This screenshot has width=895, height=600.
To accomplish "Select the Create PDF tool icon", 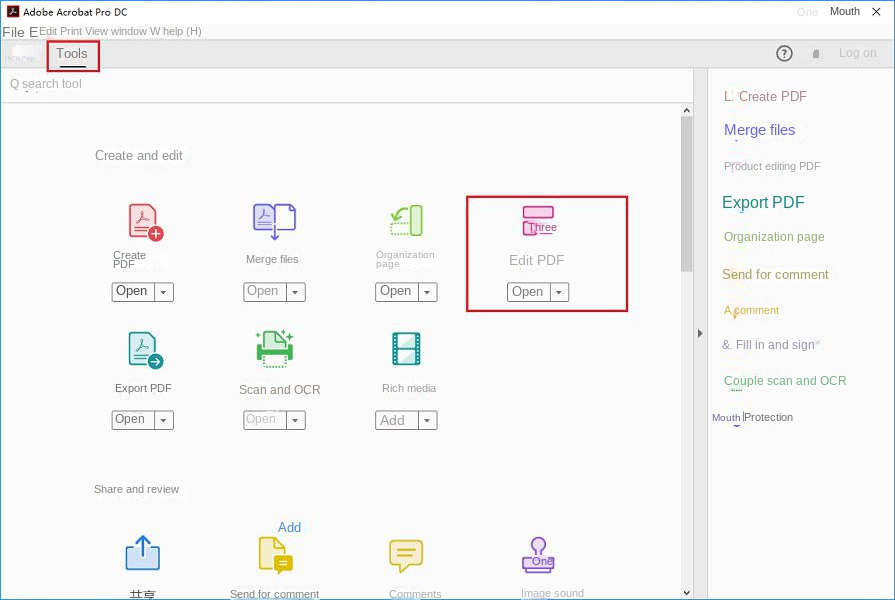I will tap(143, 219).
